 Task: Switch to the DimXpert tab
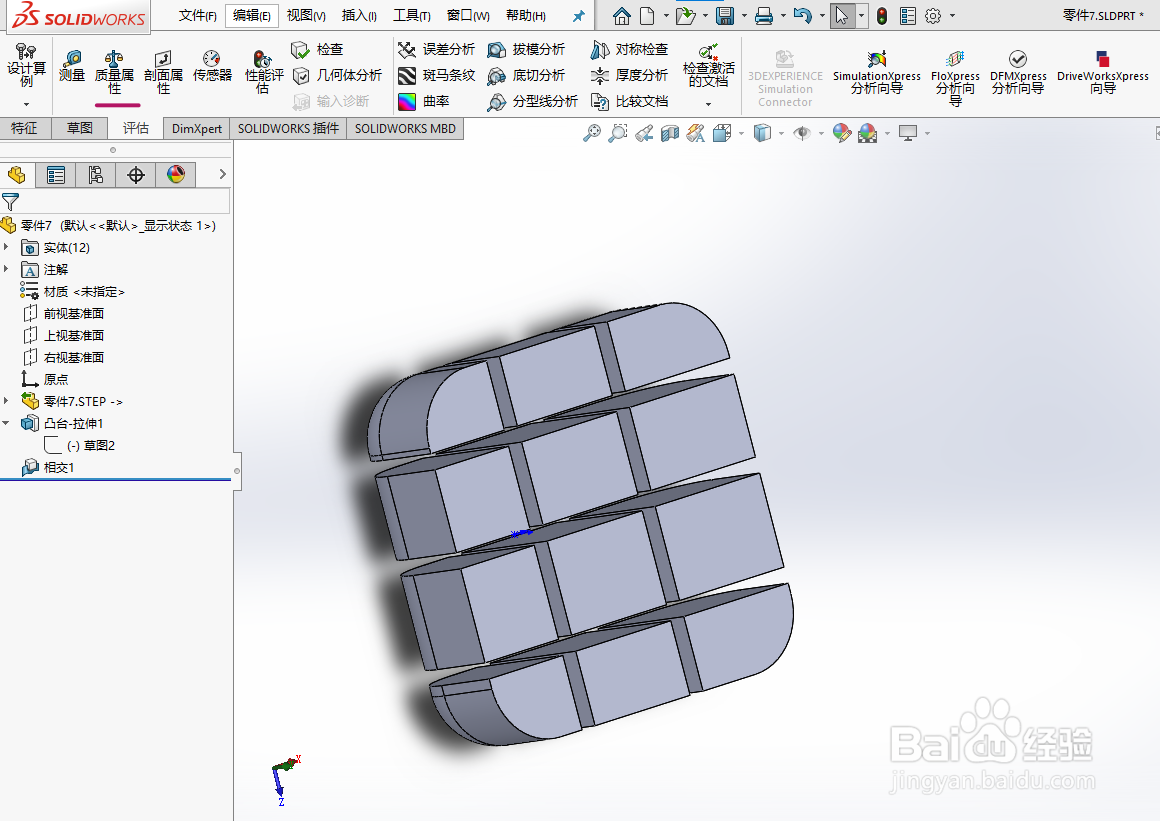[x=196, y=128]
